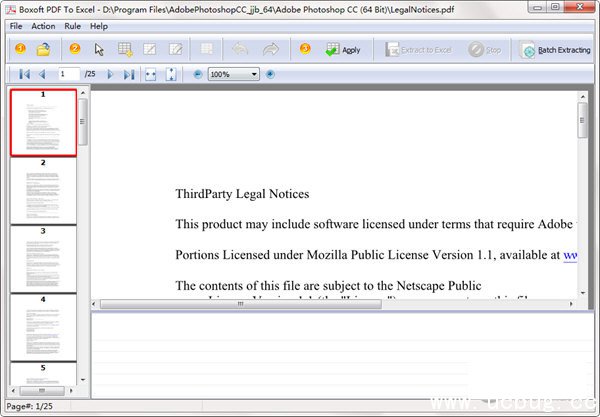Open a PDF with the folder icon
The height and width of the screenshot is (417, 600).
(x=43, y=49)
